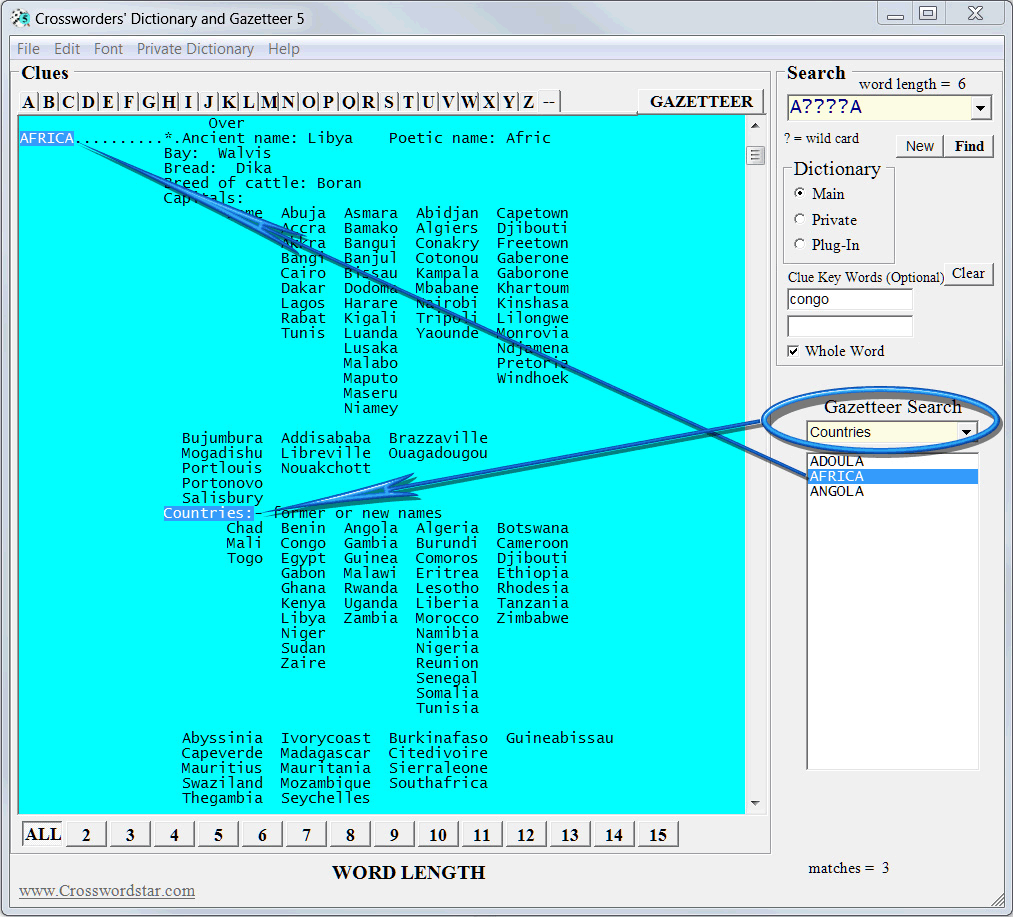
Task: Expand the Countries gazetteer dropdown
Action: click(966, 432)
